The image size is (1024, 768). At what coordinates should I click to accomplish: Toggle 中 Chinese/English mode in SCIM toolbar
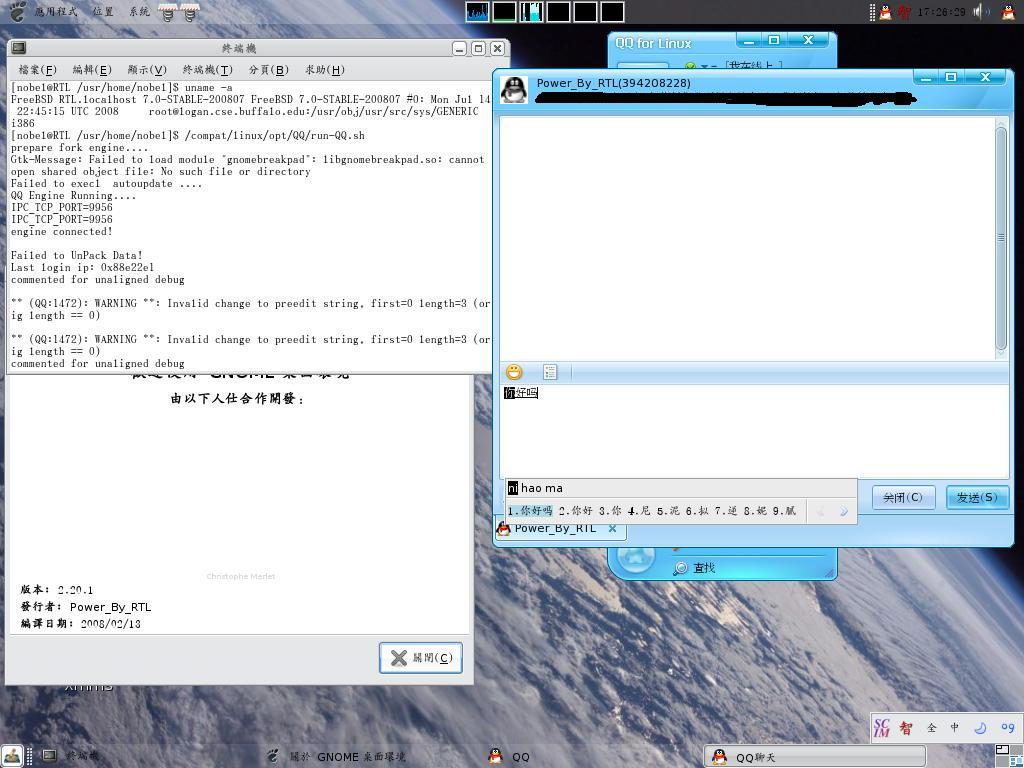pyautogui.click(x=955, y=728)
